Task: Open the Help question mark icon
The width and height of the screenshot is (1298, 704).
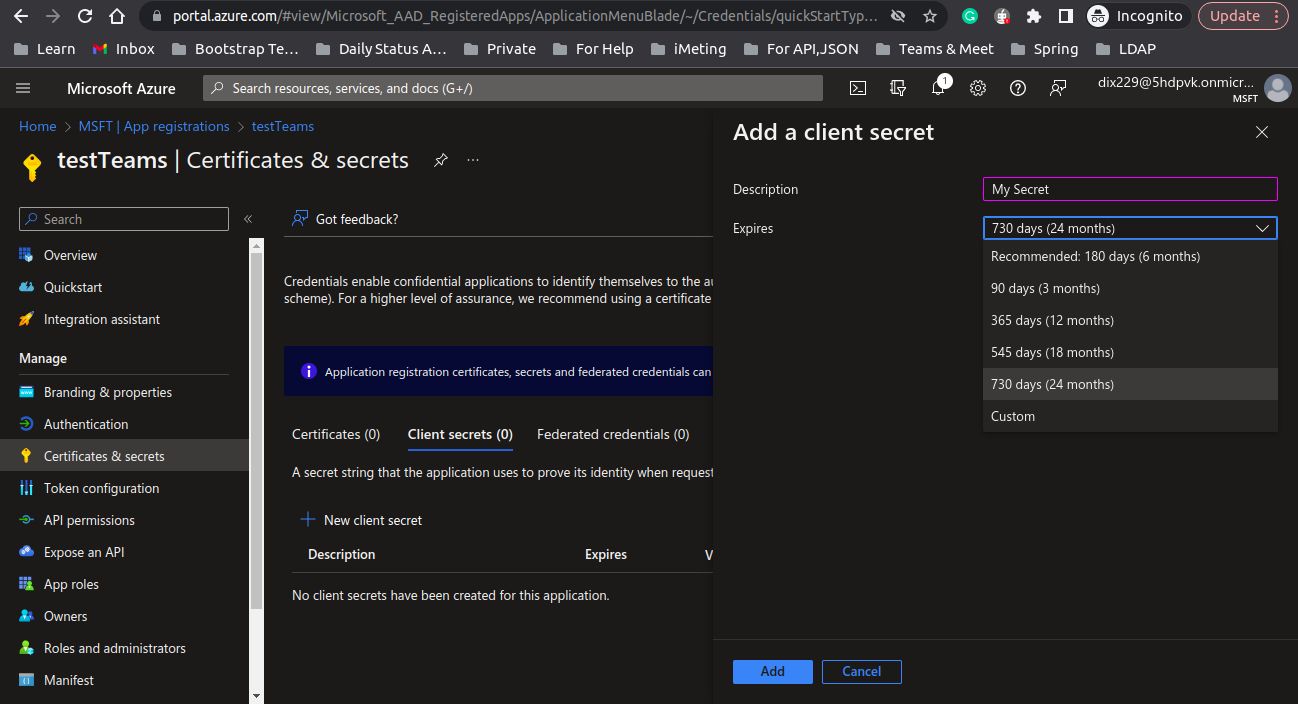Action: (1018, 88)
